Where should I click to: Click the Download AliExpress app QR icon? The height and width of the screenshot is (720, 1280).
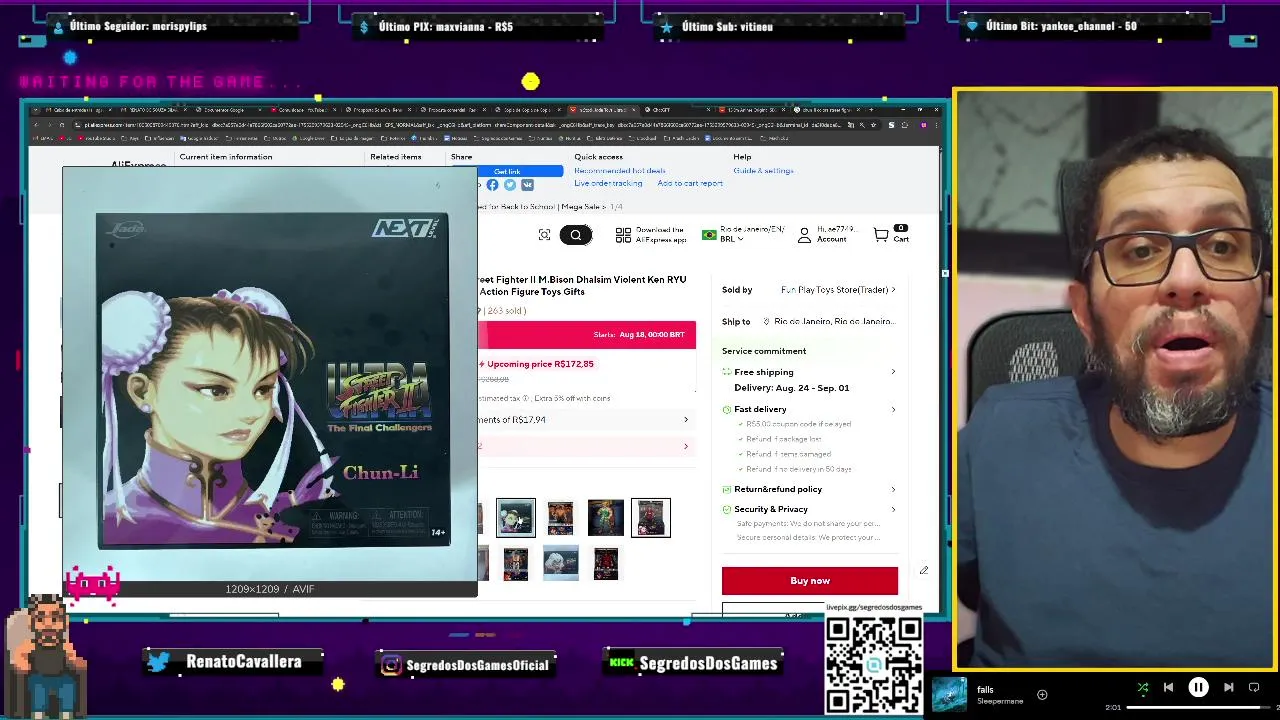623,235
